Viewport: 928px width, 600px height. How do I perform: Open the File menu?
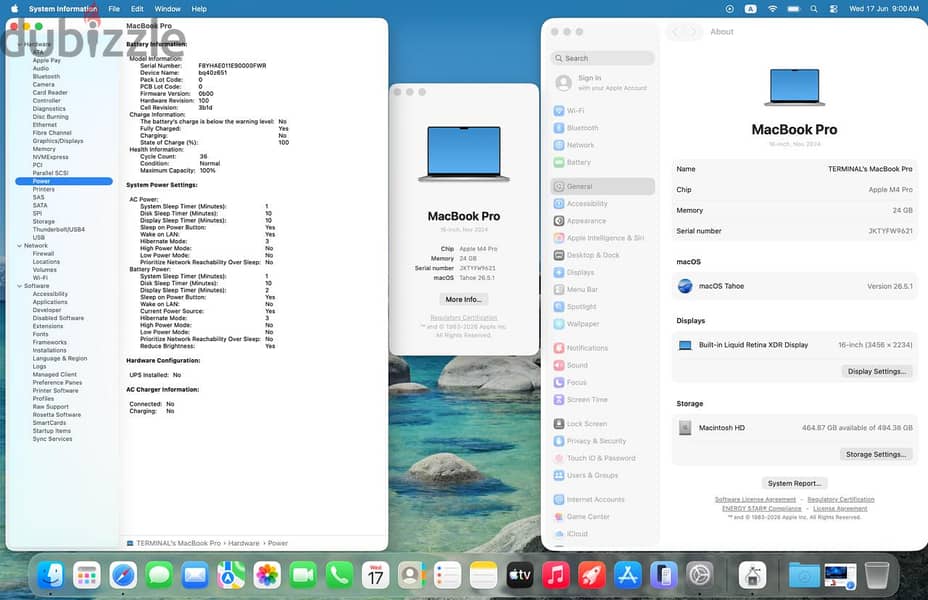114,9
